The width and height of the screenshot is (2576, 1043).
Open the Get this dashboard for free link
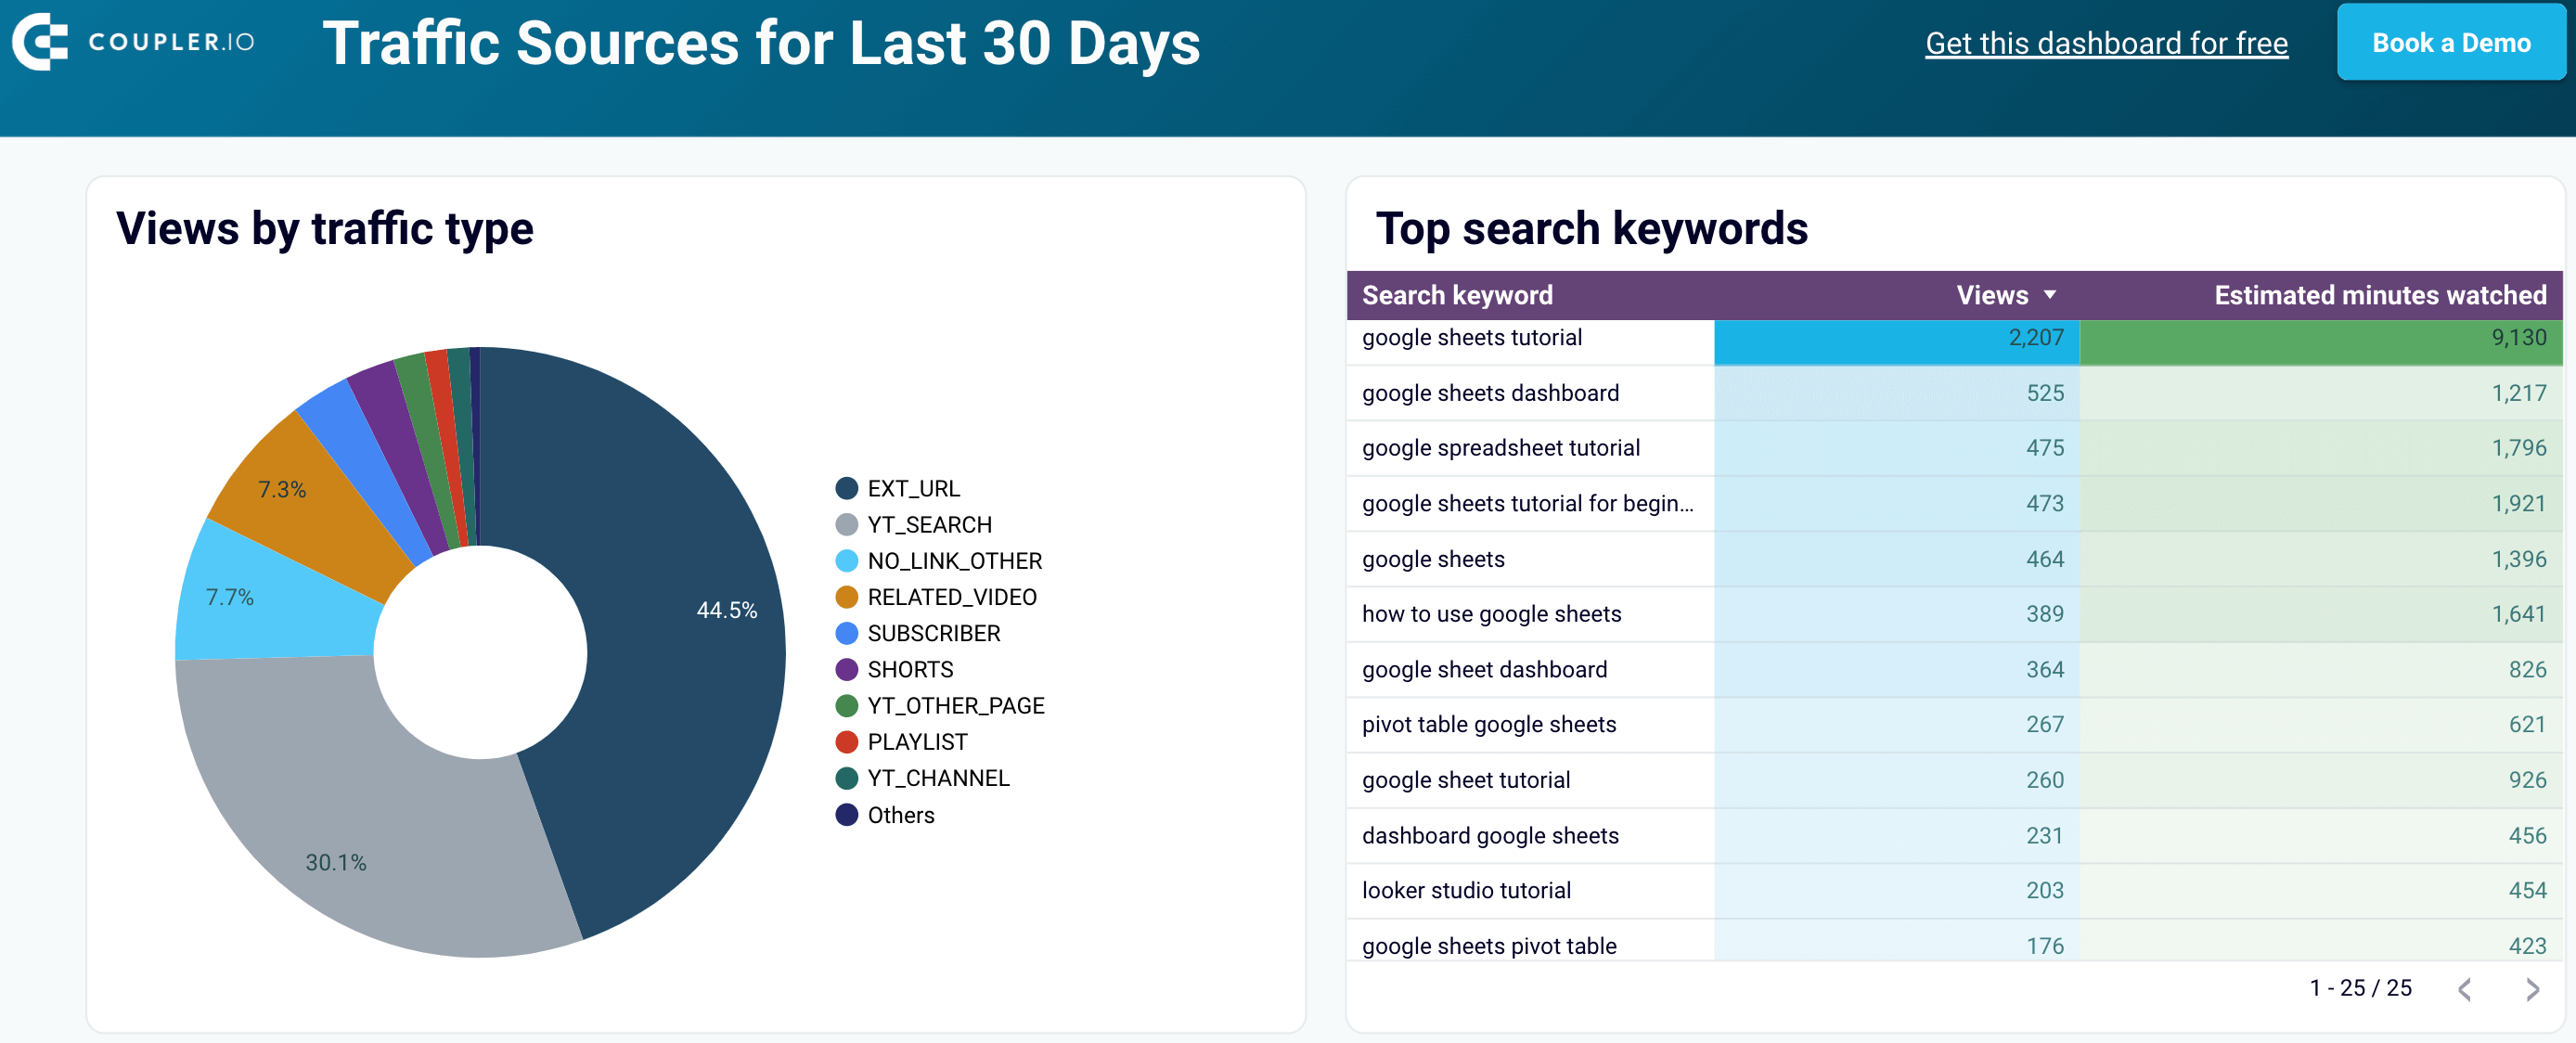pyautogui.click(x=2106, y=43)
